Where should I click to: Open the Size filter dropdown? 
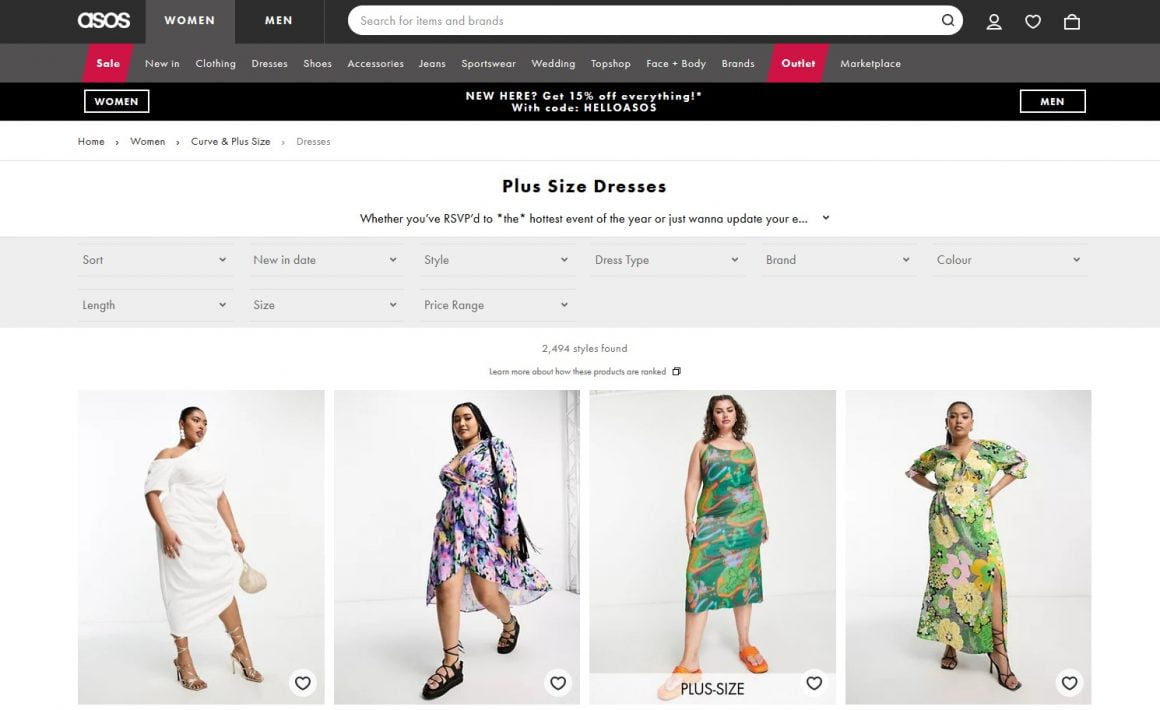click(326, 305)
